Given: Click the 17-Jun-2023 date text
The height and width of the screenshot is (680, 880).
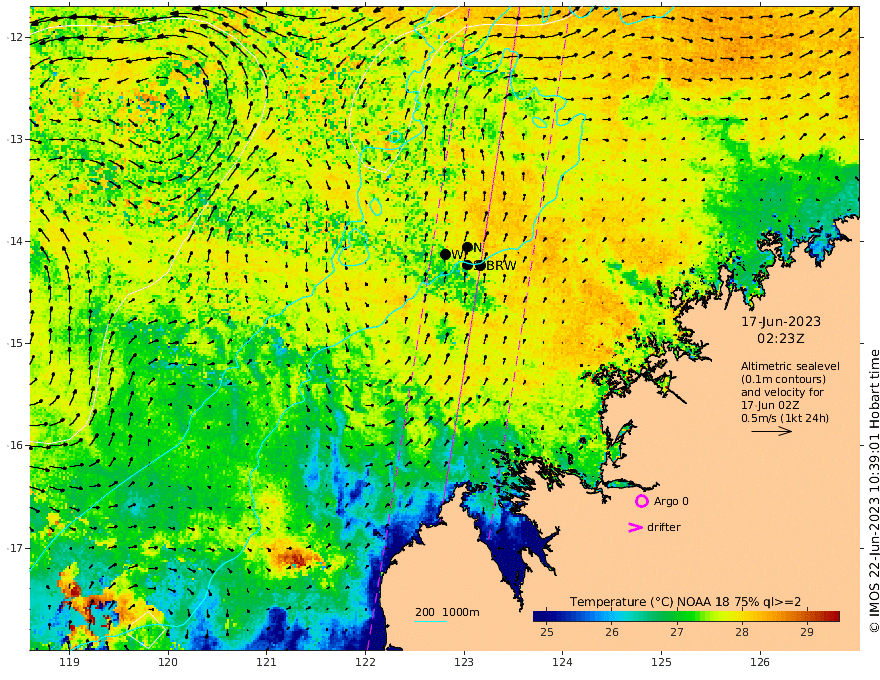Looking at the screenshot, I should (781, 321).
